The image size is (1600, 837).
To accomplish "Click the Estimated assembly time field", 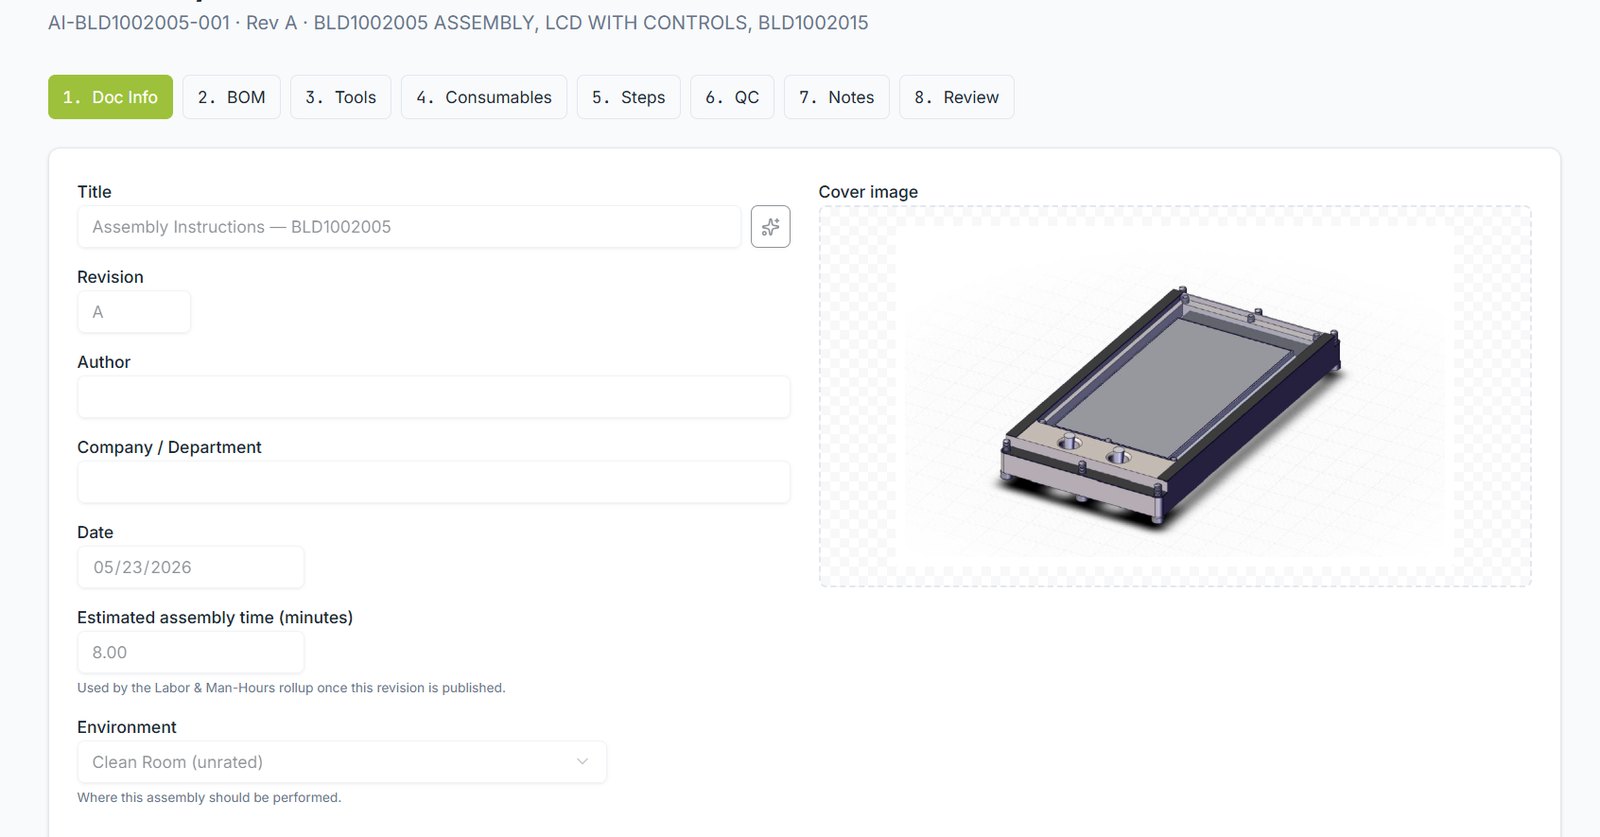I will point(191,652).
